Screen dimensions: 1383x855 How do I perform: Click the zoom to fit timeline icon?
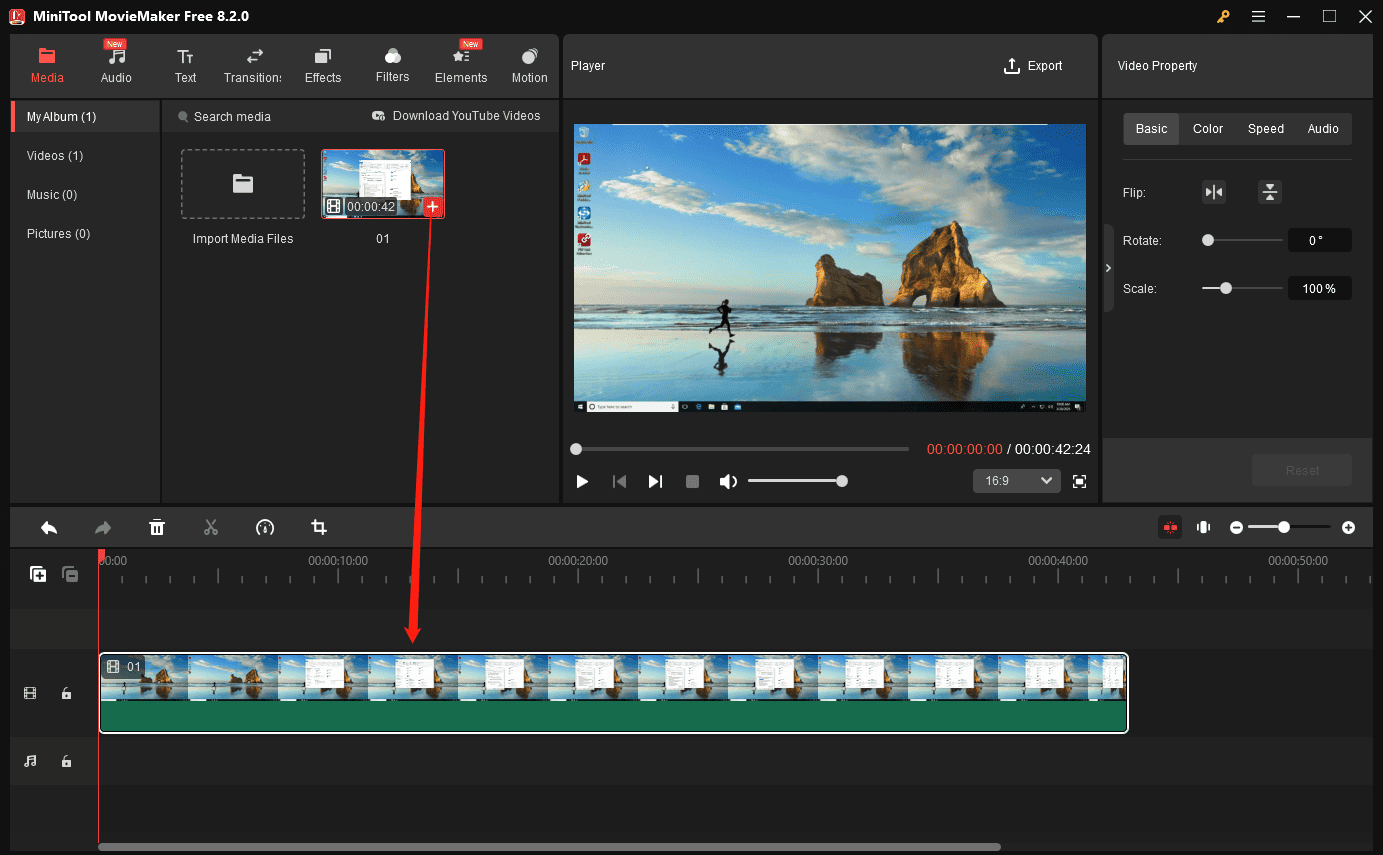1204,527
